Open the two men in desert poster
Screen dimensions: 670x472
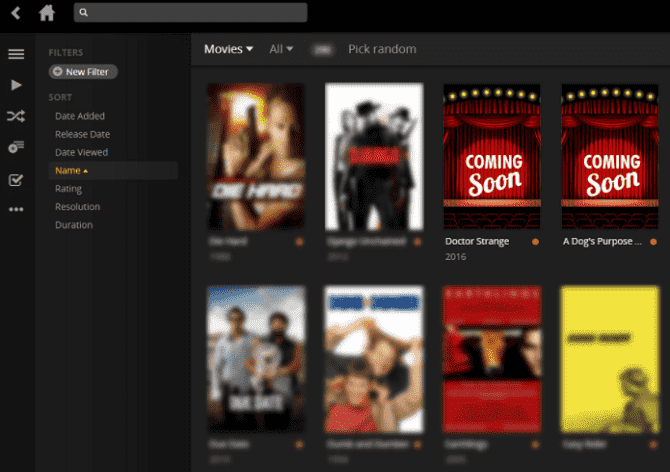point(256,359)
